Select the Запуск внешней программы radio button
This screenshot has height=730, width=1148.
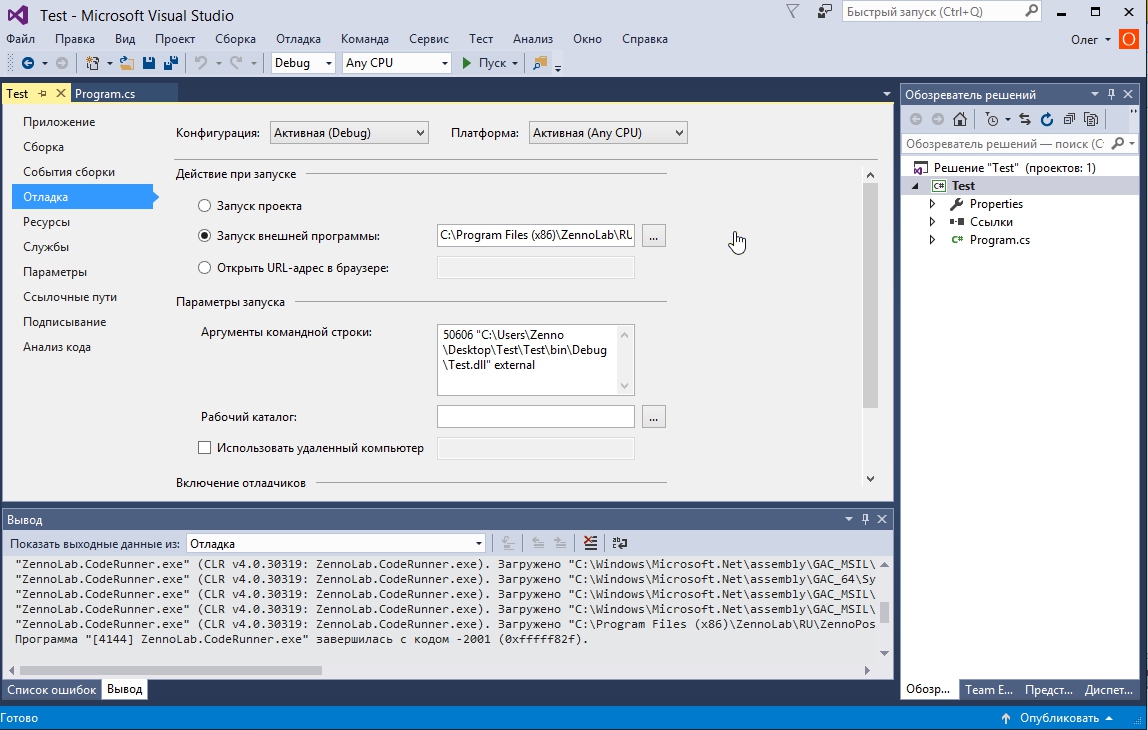[x=205, y=236]
